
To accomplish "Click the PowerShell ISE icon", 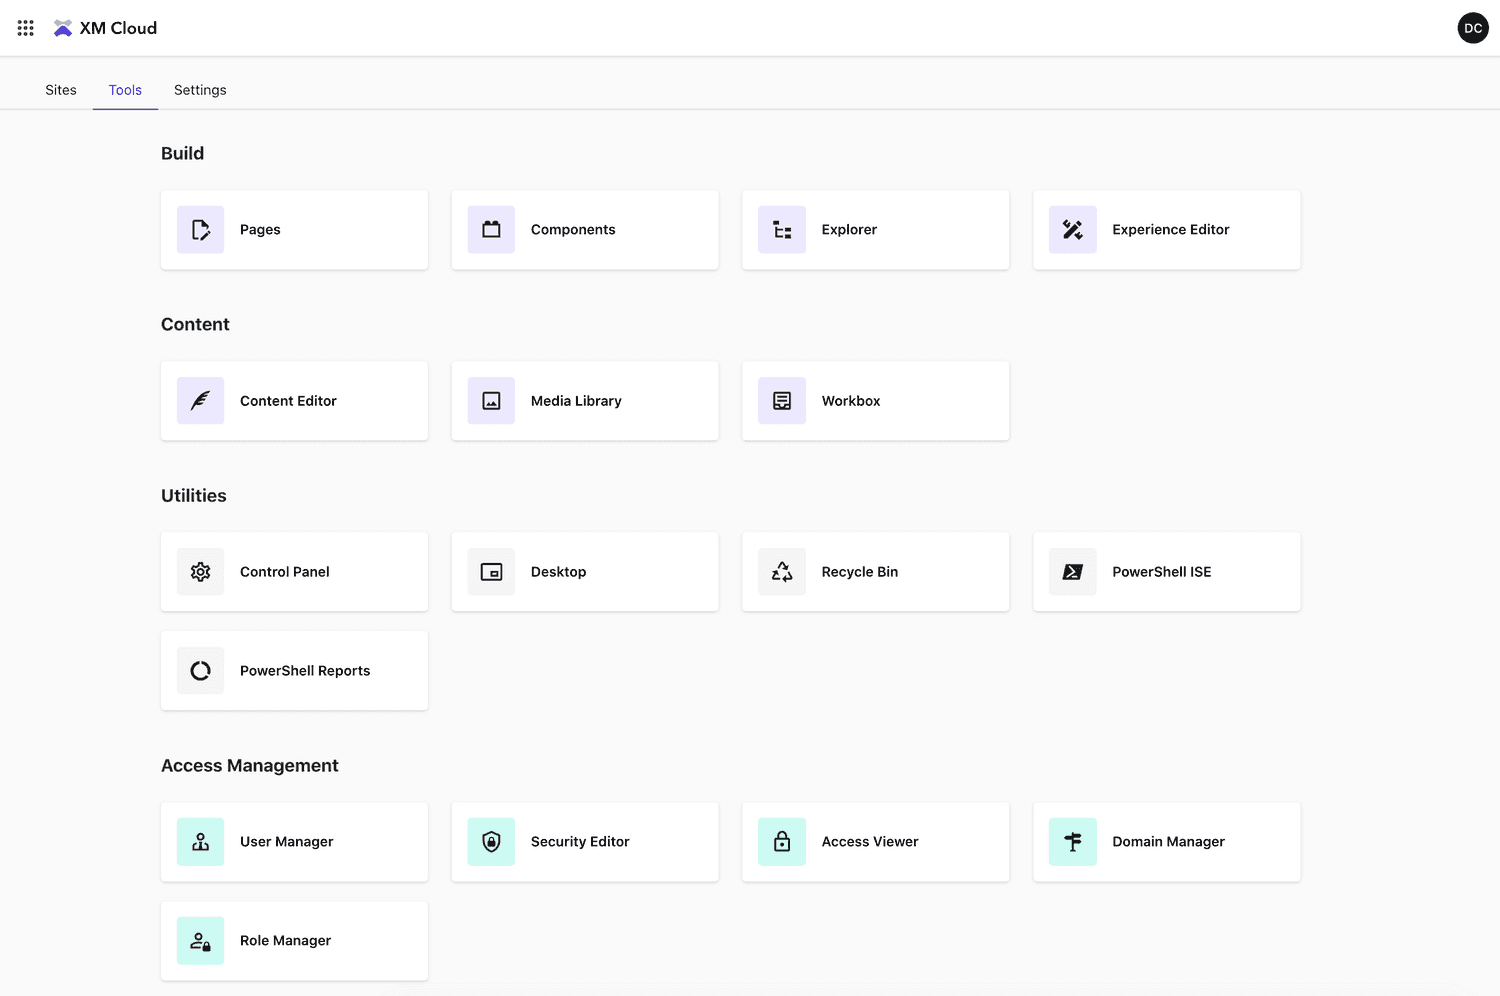I will [1073, 572].
